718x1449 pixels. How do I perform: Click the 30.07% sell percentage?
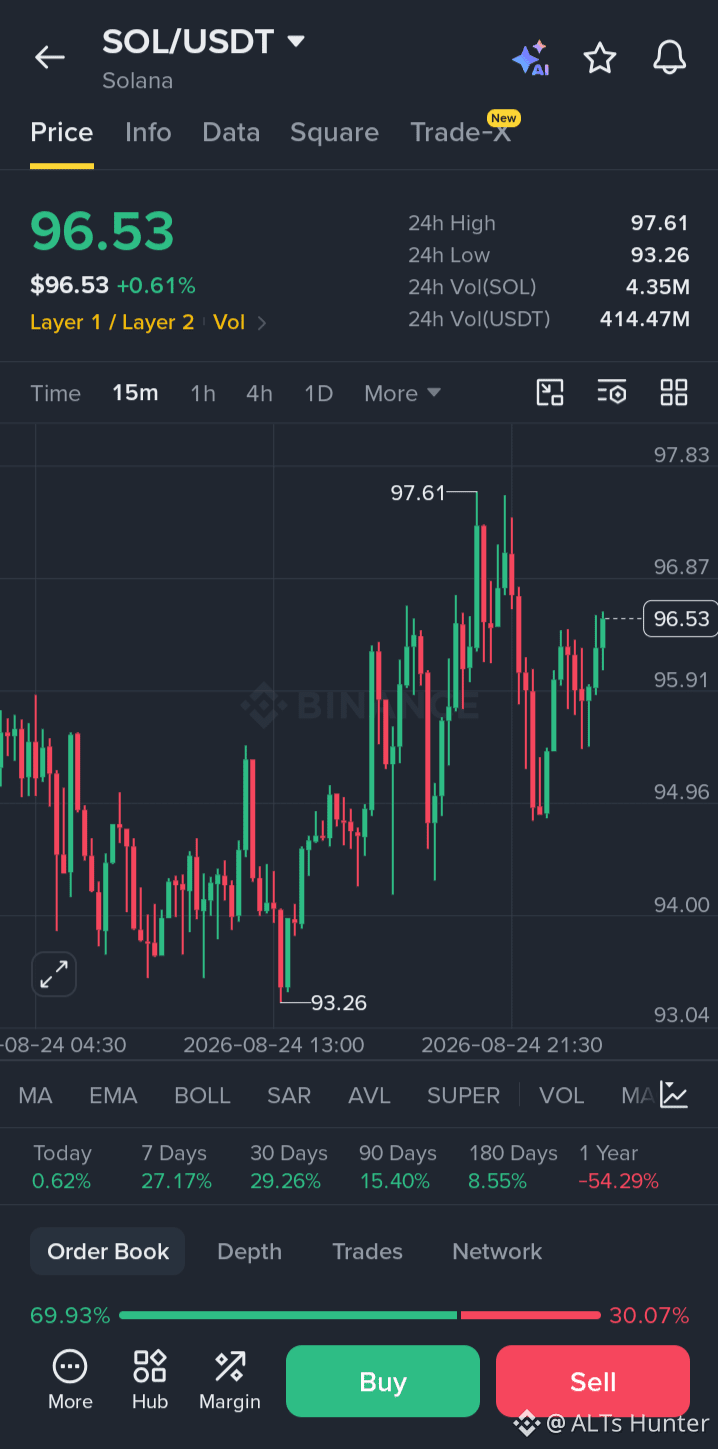point(649,1315)
